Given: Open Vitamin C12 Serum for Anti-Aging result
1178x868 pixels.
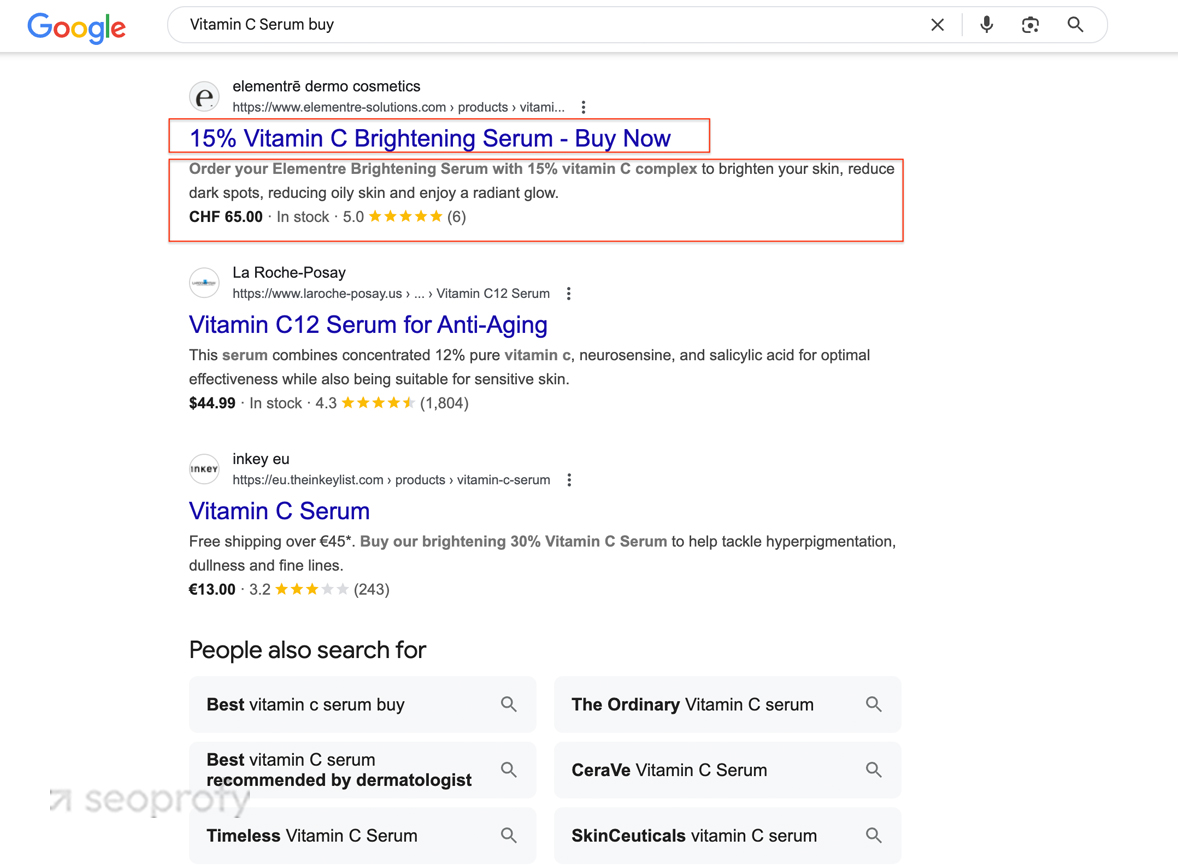Looking at the screenshot, I should coord(368,325).
